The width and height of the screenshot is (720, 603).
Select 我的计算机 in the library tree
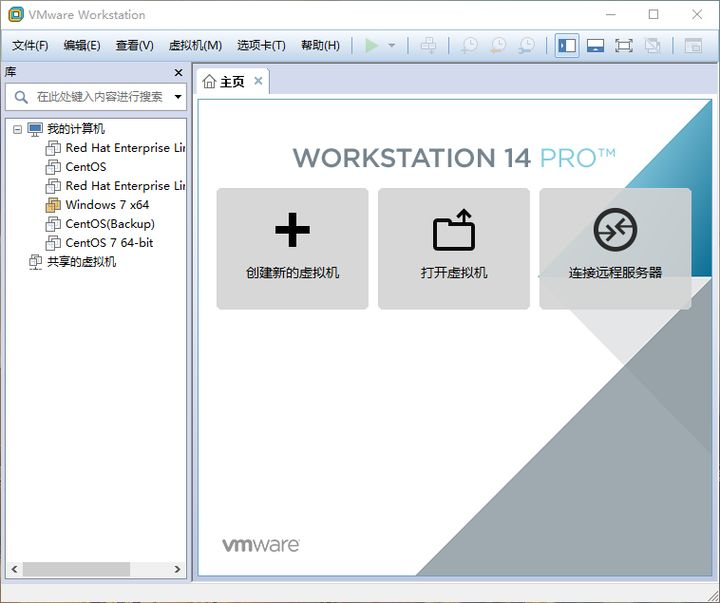pos(76,129)
